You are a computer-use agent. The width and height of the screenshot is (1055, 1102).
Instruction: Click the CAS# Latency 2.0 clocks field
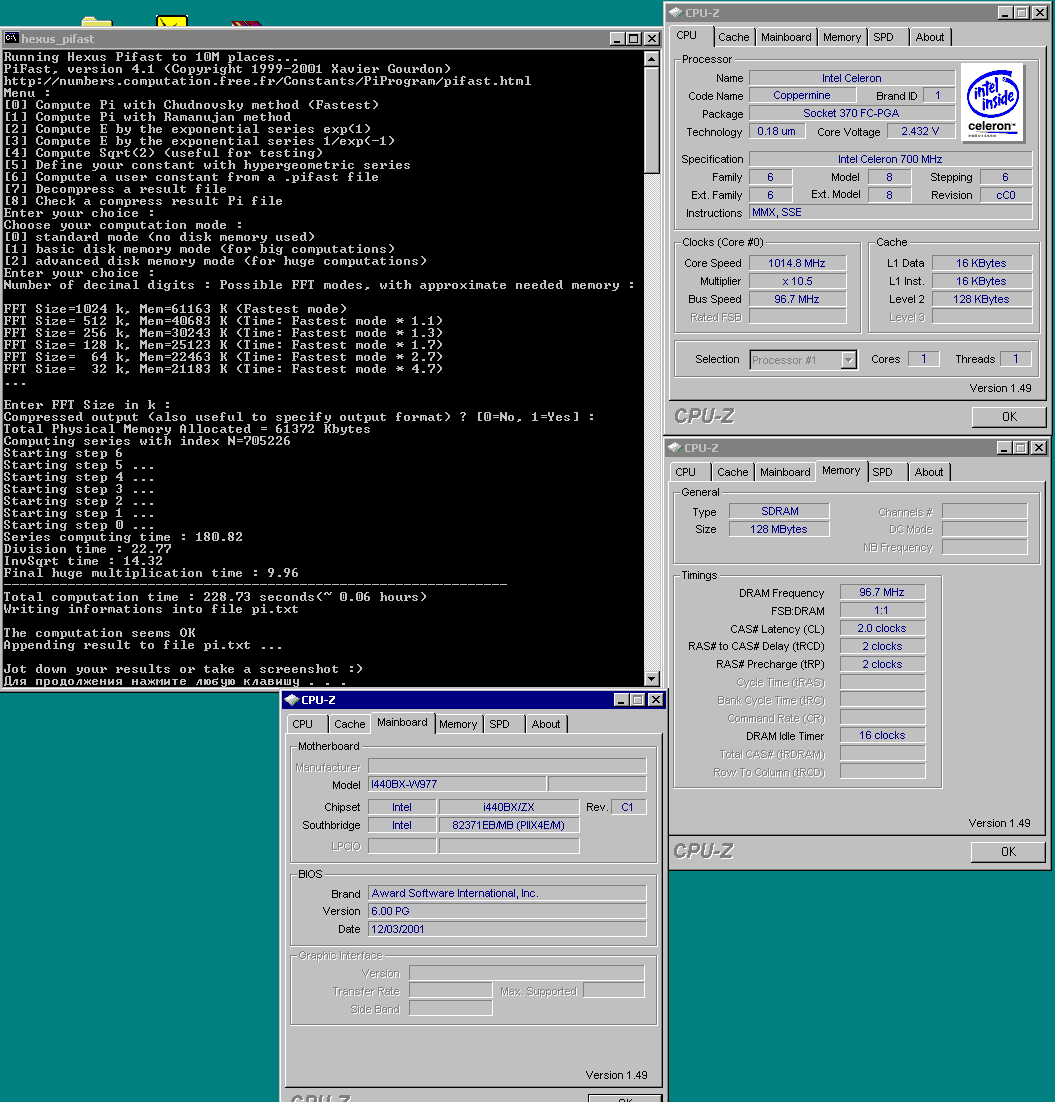[882, 628]
